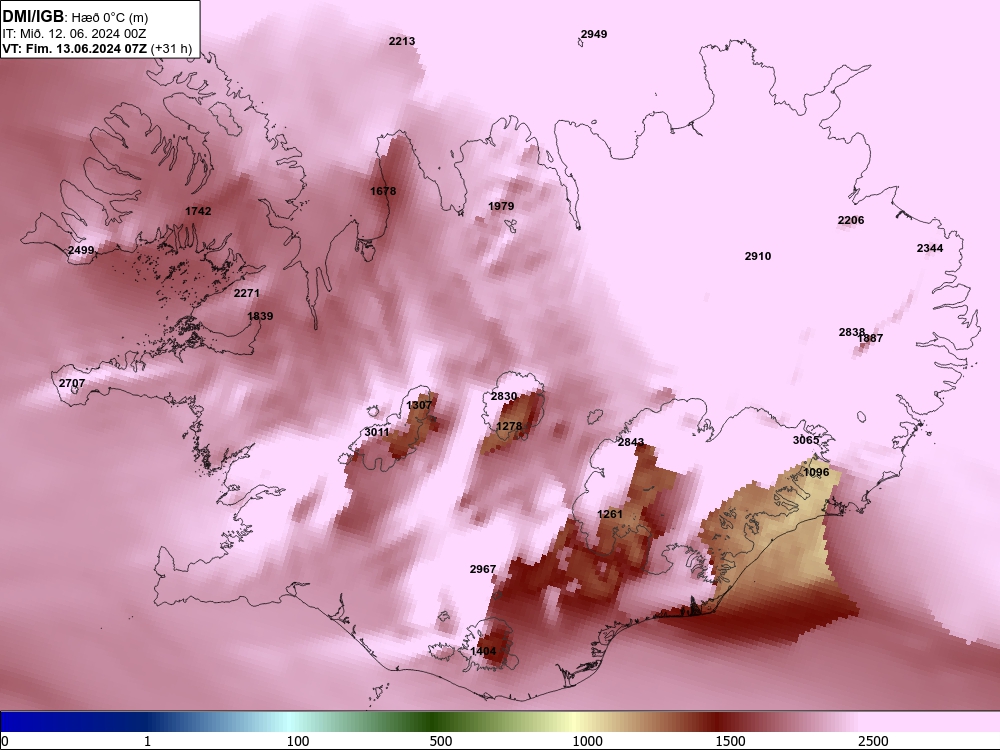This screenshot has width=1000, height=750.
Task: Click the map value 2213
Action: click(402, 41)
